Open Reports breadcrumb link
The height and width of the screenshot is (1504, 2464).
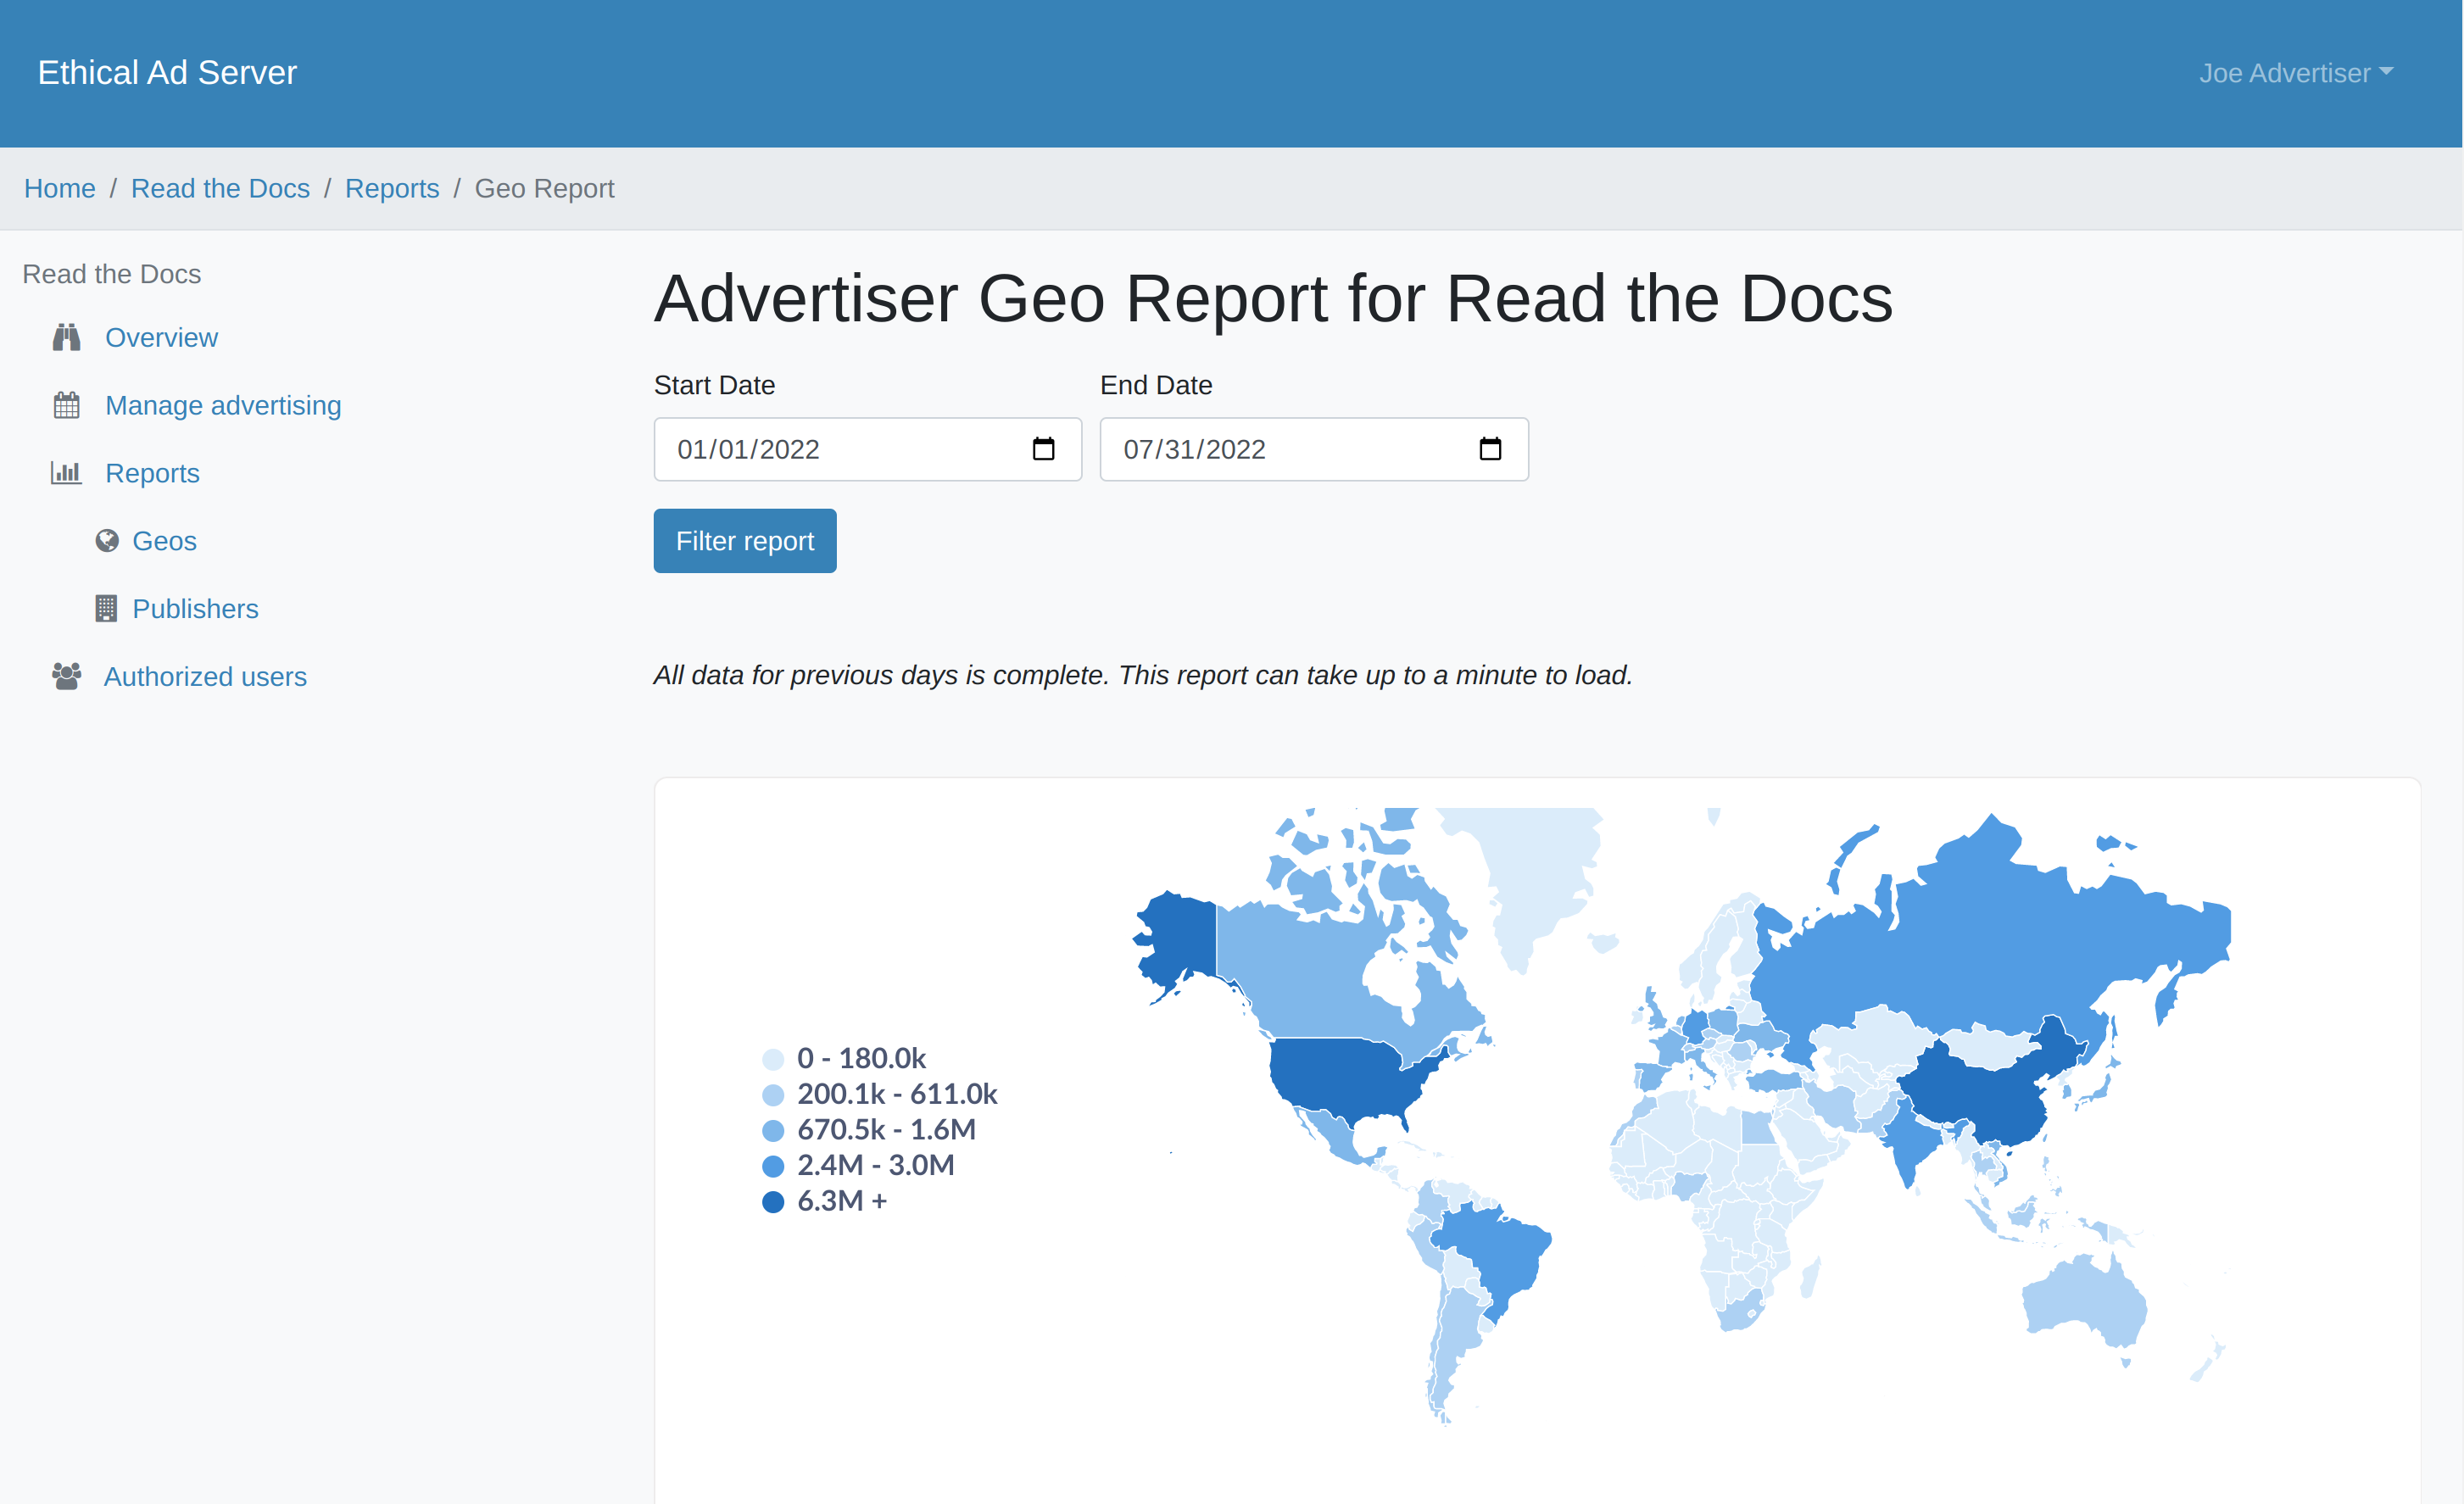pyautogui.click(x=392, y=189)
